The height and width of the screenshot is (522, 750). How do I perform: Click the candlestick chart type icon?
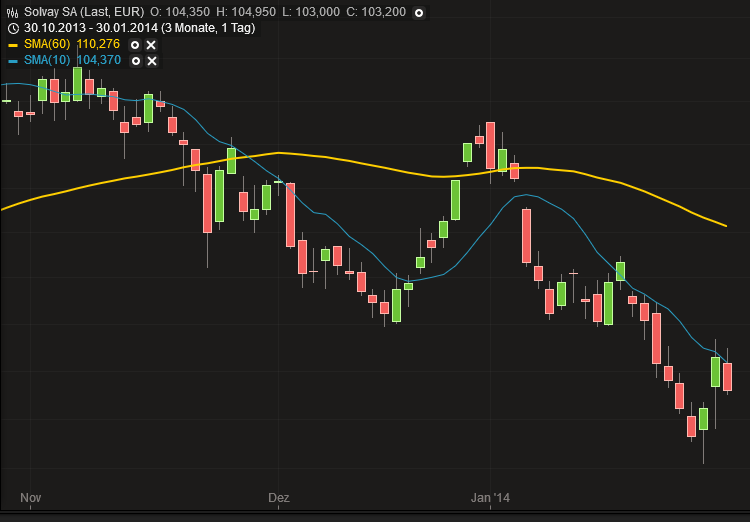12,12
